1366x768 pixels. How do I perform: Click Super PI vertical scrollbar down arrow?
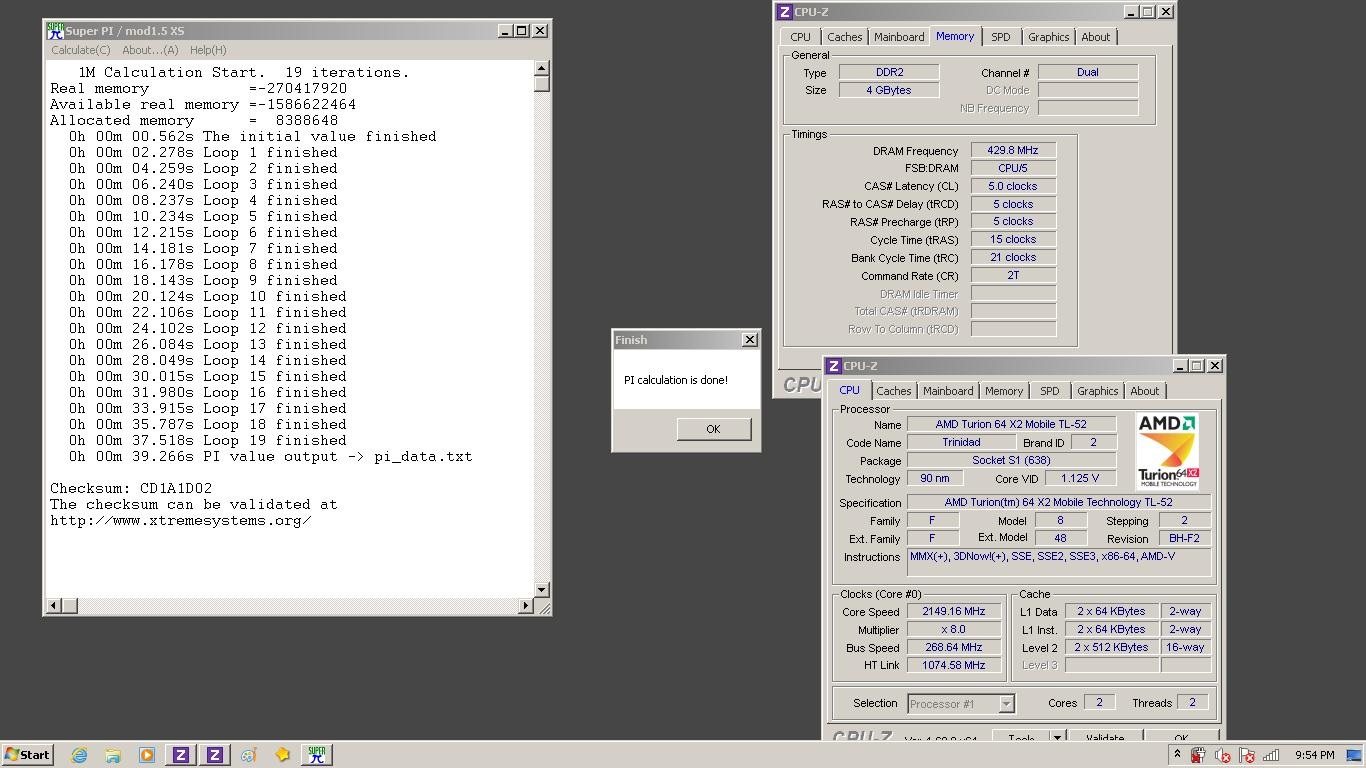(x=541, y=590)
